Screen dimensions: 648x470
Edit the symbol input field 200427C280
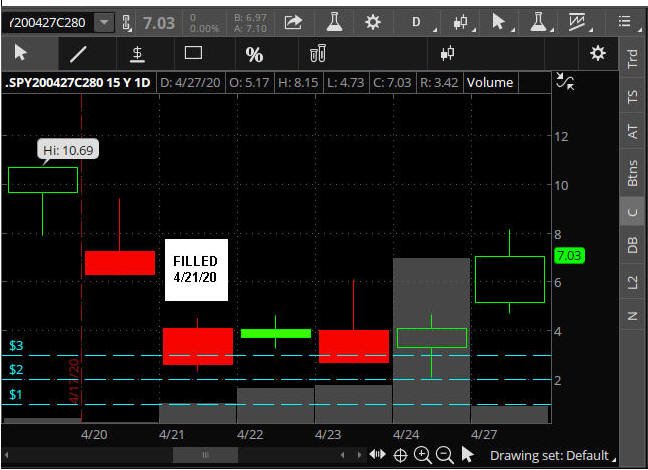click(48, 22)
